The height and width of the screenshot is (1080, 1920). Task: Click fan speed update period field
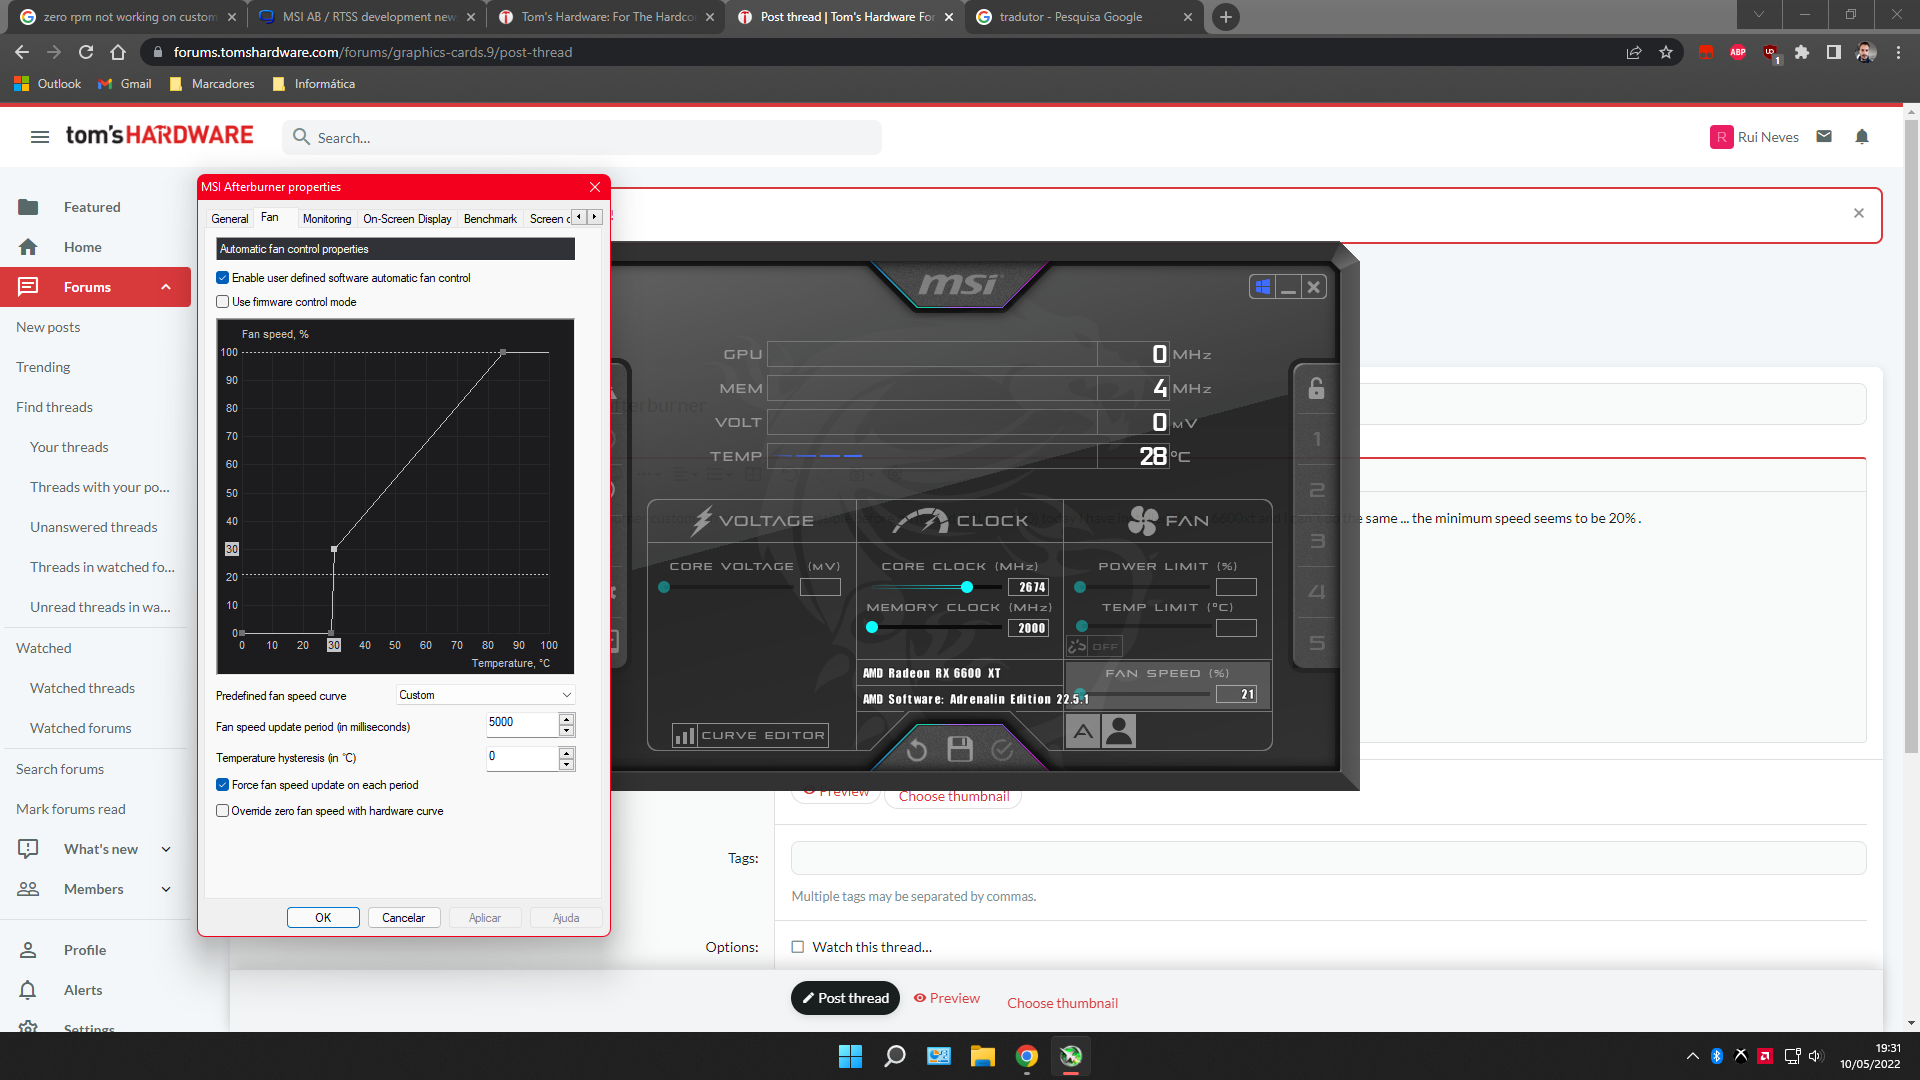[x=521, y=724]
